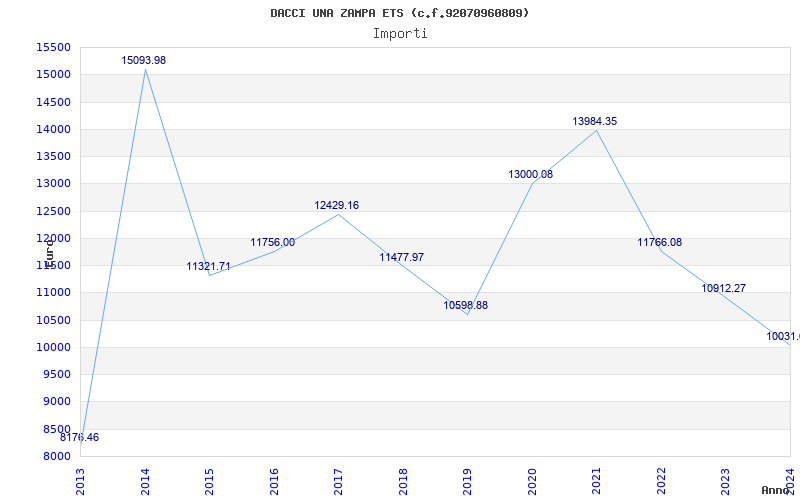Select the 9500 y-axis tick label
Image resolution: width=800 pixels, height=500 pixels.
[56, 374]
